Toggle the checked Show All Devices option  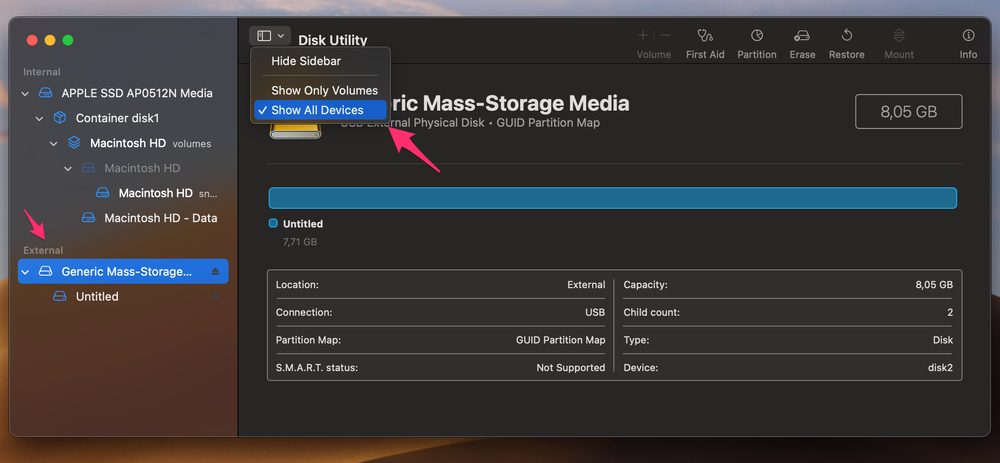pos(317,110)
